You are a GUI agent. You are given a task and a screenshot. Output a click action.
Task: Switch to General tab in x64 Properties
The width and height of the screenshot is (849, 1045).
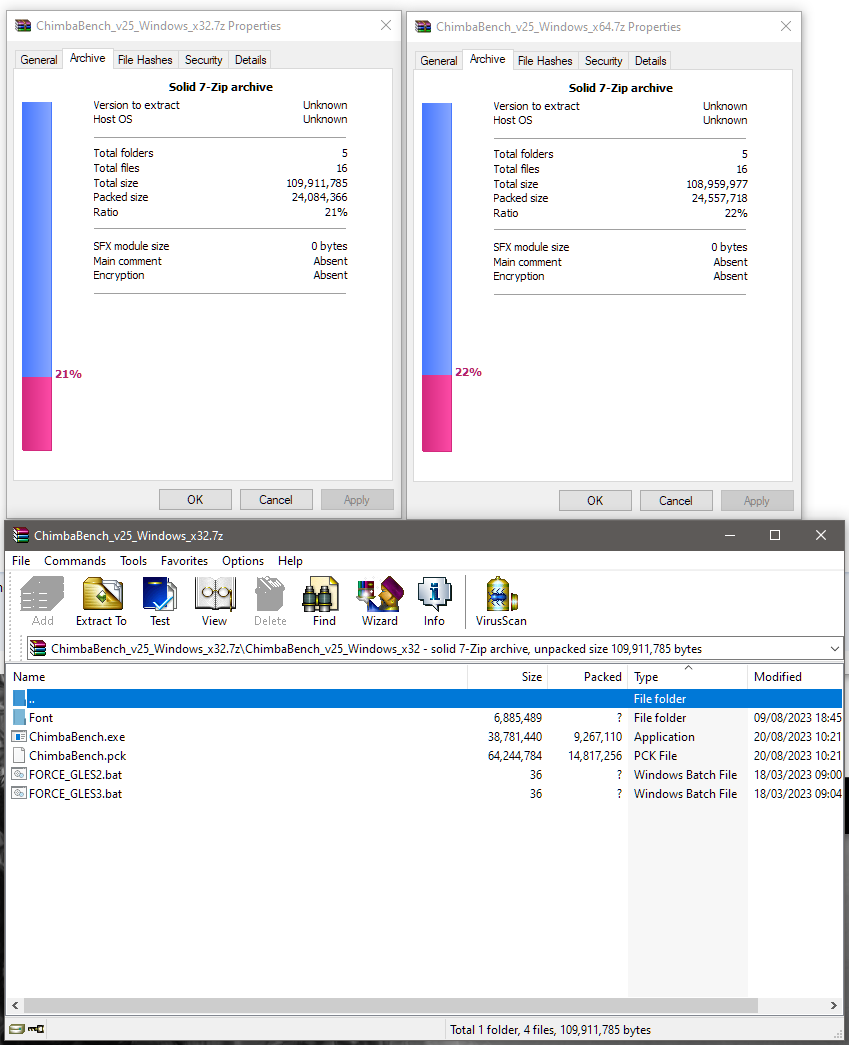pyautogui.click(x=438, y=61)
